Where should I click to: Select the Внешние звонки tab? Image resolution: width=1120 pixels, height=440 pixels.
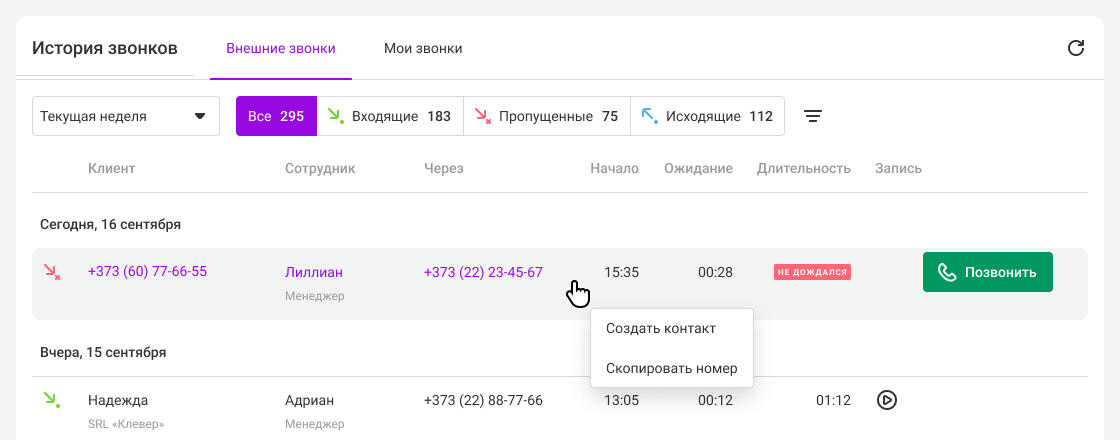pos(280,48)
